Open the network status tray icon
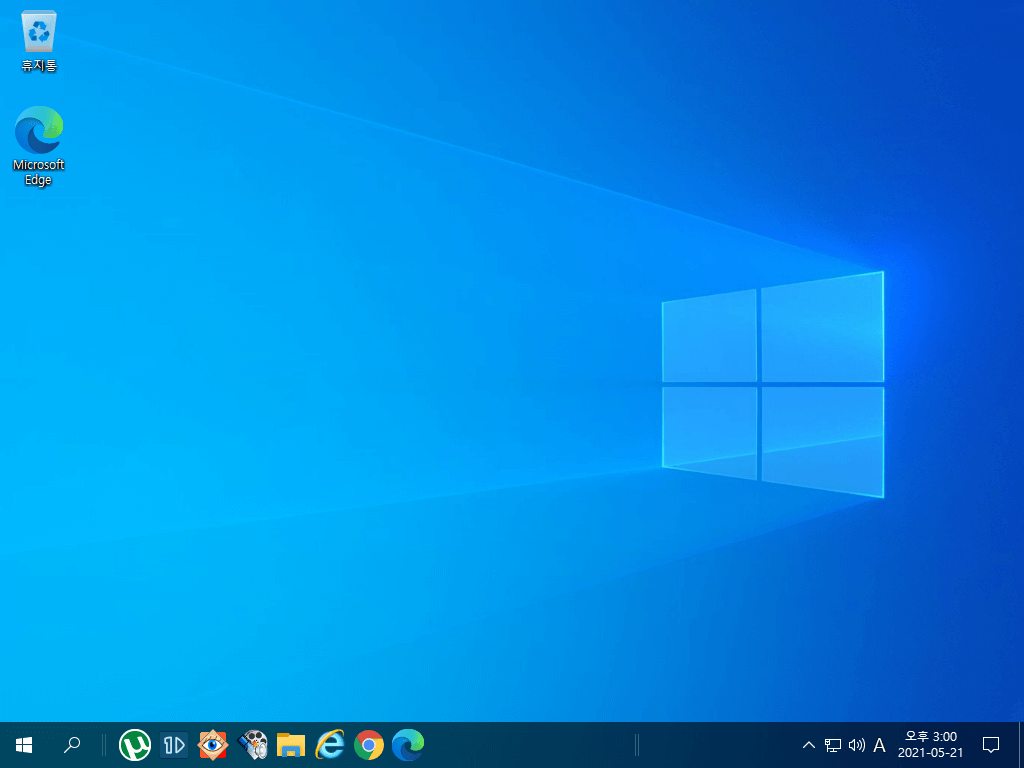This screenshot has width=1024, height=768. [x=833, y=745]
